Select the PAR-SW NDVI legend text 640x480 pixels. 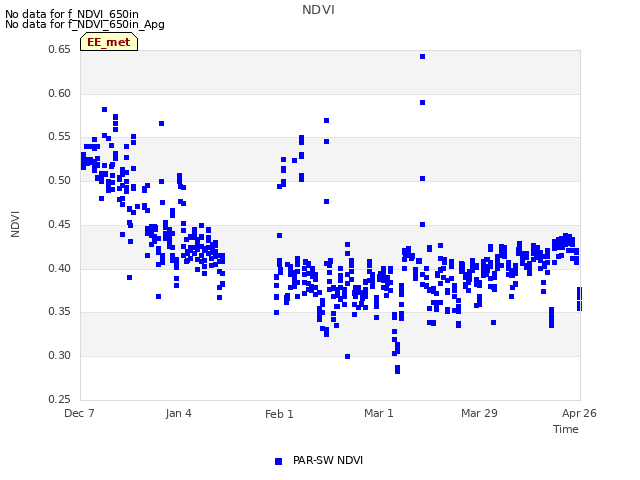(x=328, y=460)
